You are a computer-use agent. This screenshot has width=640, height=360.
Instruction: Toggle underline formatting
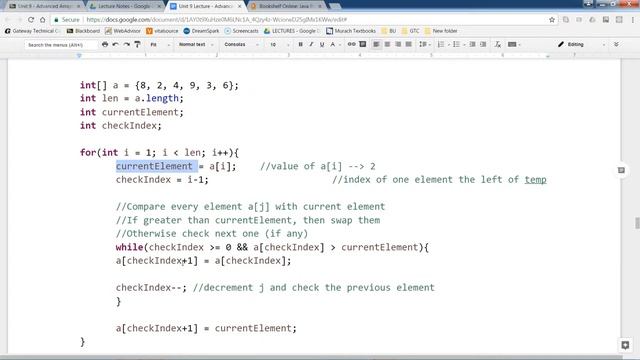(x=322, y=44)
